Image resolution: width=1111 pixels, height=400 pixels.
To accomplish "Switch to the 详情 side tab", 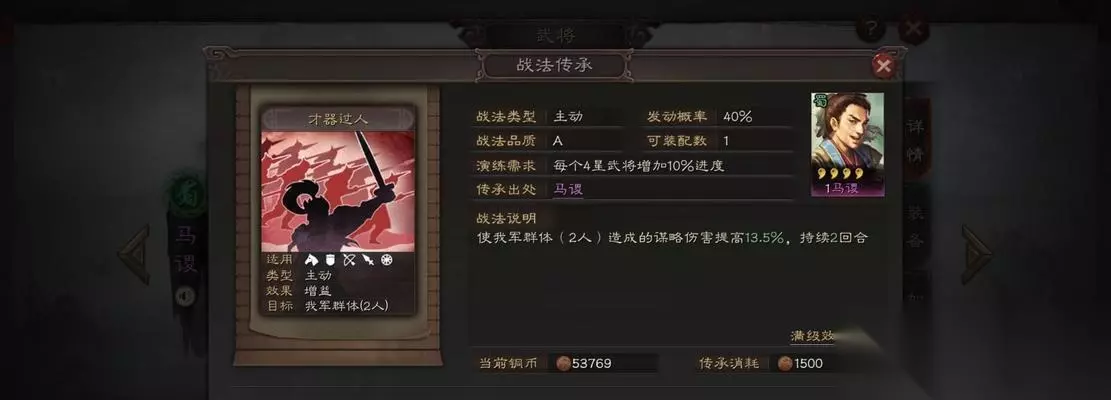I will [915, 140].
